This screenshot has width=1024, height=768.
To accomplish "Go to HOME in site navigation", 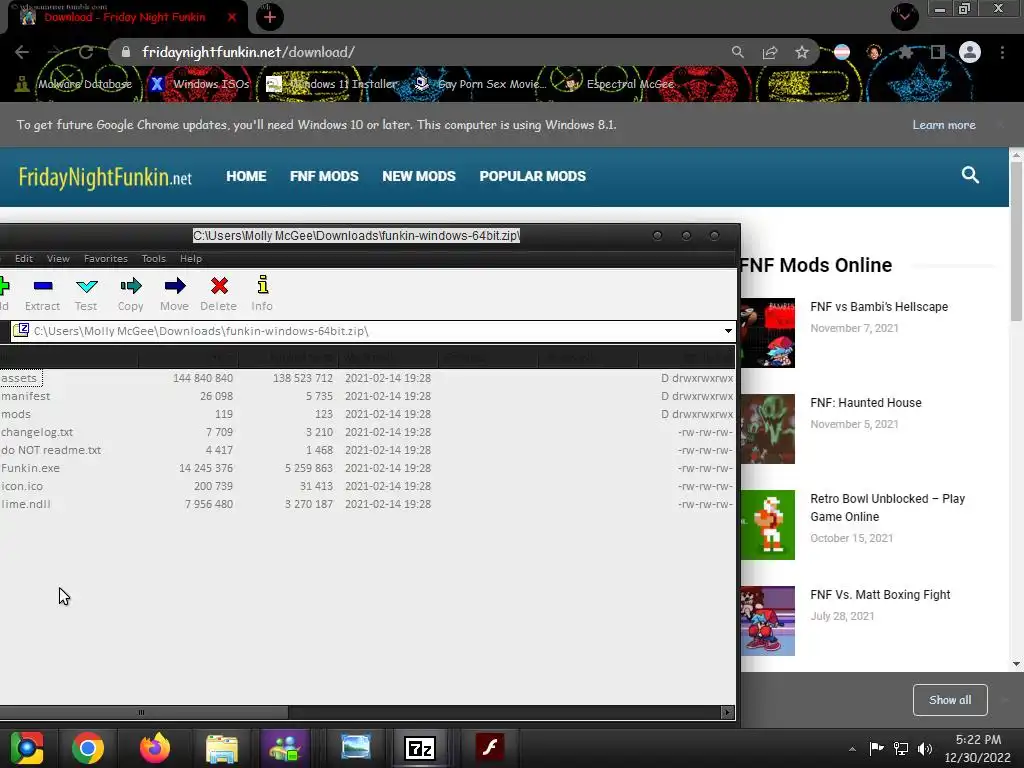I will pyautogui.click(x=246, y=176).
